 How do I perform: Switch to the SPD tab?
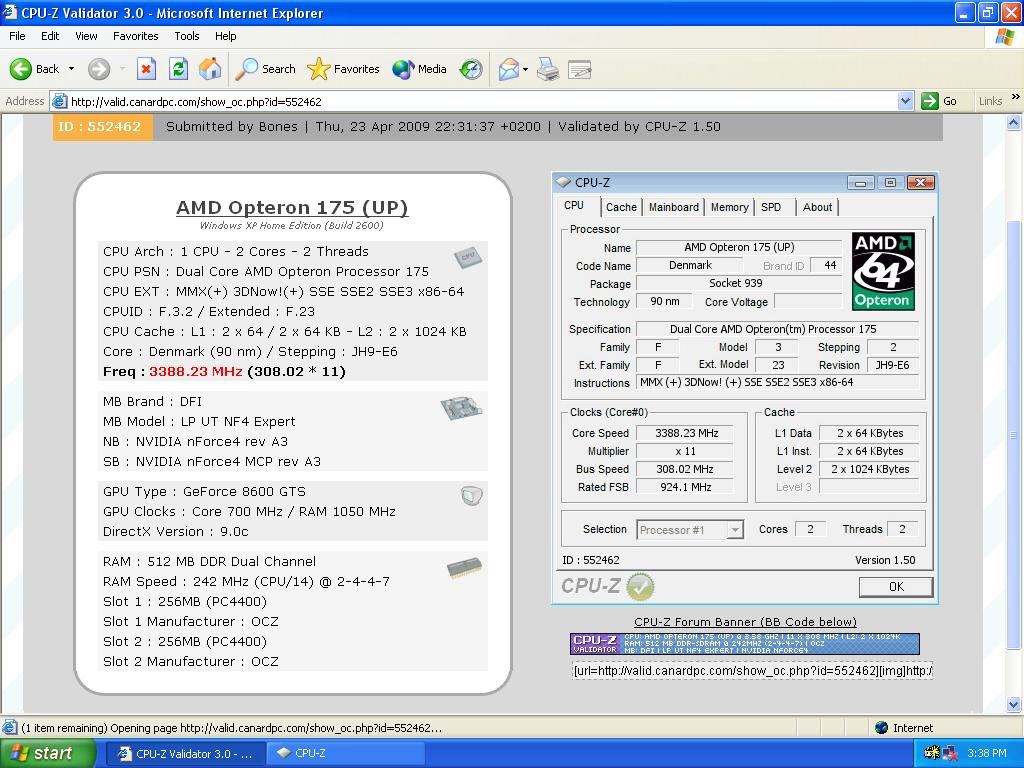(x=771, y=207)
